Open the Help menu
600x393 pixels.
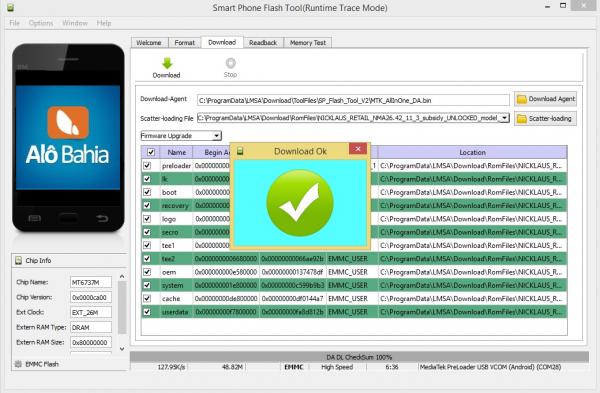pos(104,23)
